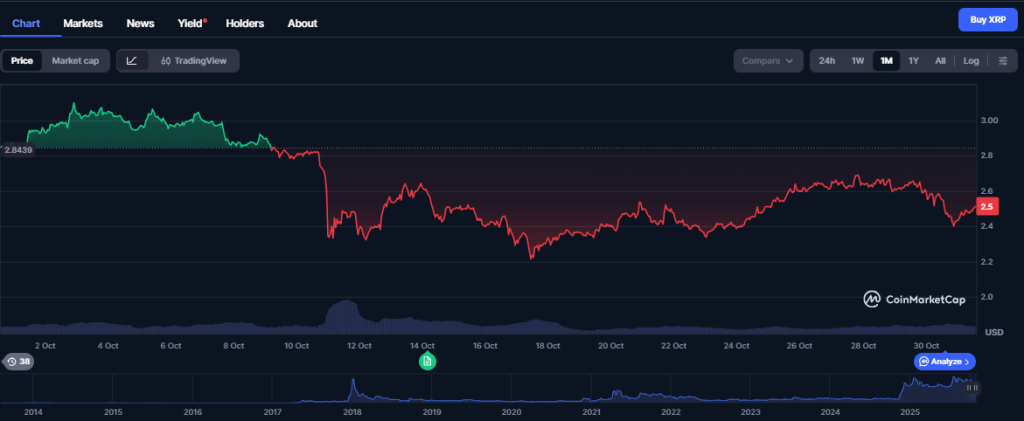Switch to the Holders tab
This screenshot has width=1024, height=421.
click(x=245, y=23)
